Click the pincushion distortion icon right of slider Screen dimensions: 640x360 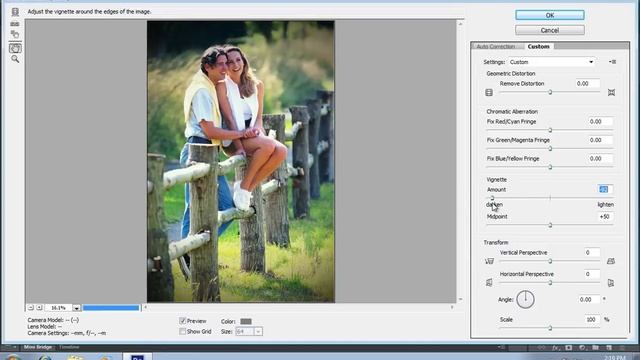611,93
